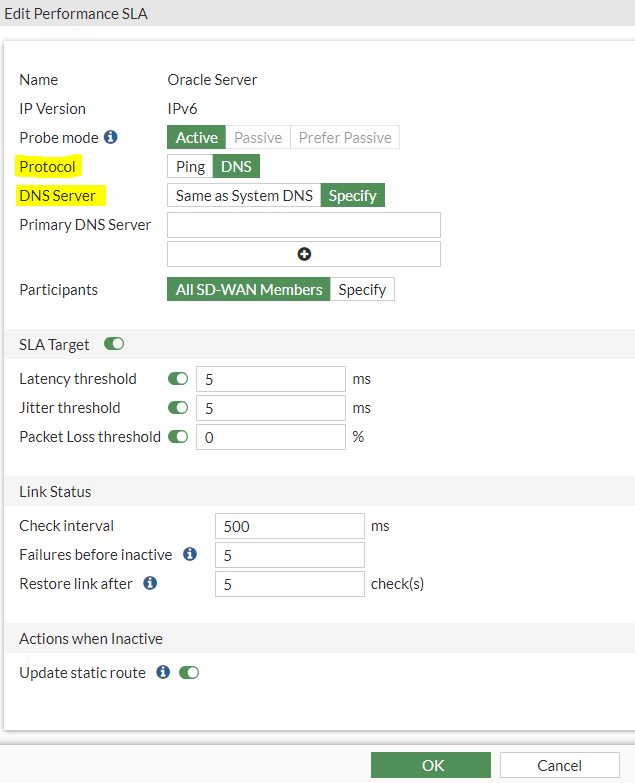
Task: Click the Latency threshold value field
Action: coord(270,379)
